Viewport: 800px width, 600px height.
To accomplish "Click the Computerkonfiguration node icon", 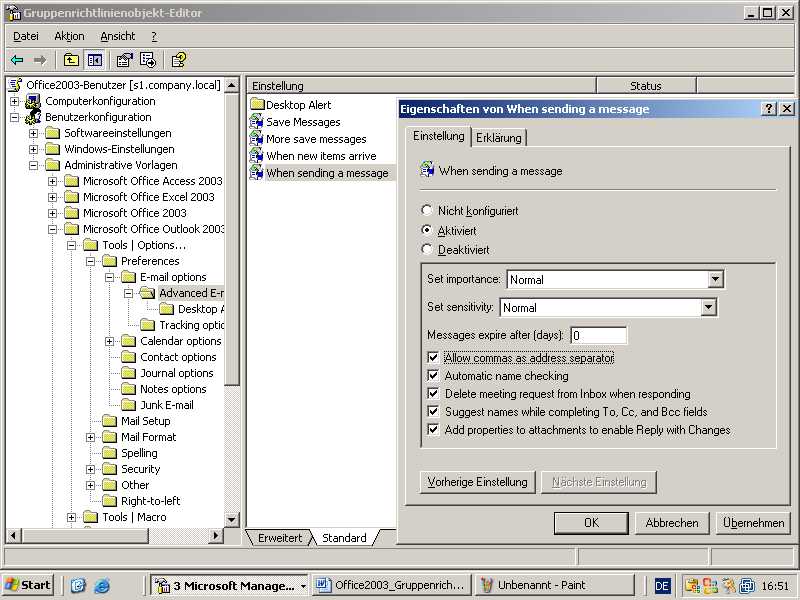I will coord(34,101).
